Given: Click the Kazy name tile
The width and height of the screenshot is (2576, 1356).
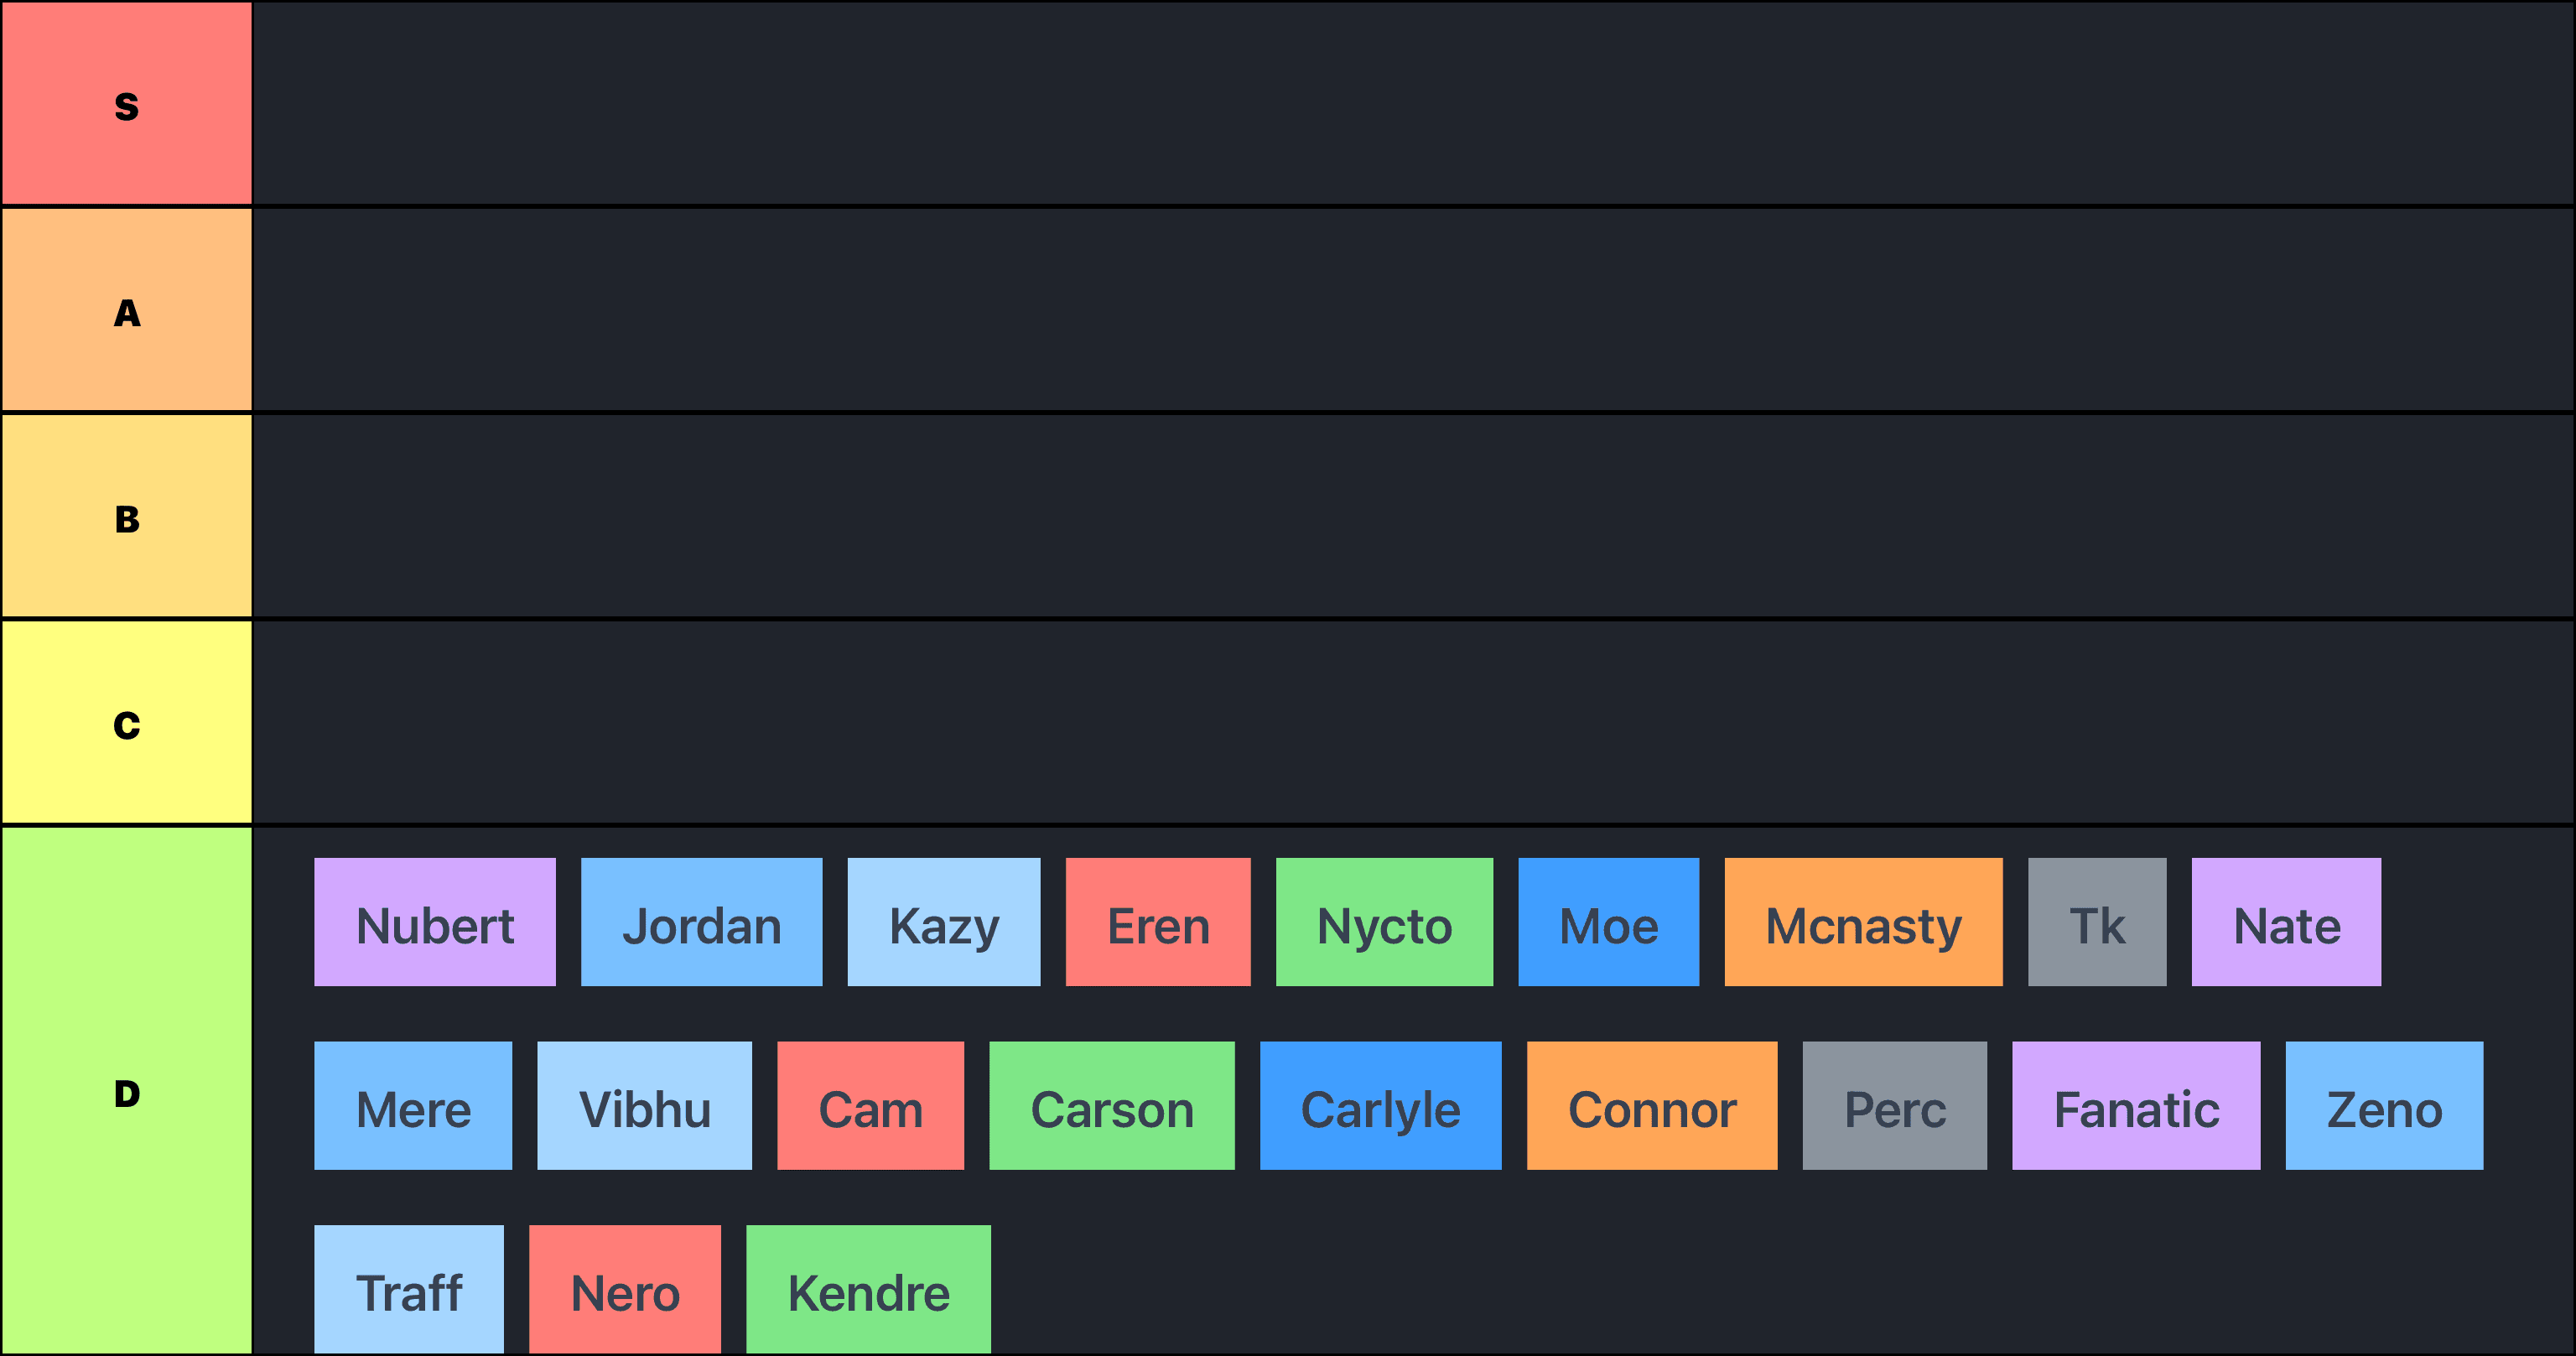Looking at the screenshot, I should 943,922.
